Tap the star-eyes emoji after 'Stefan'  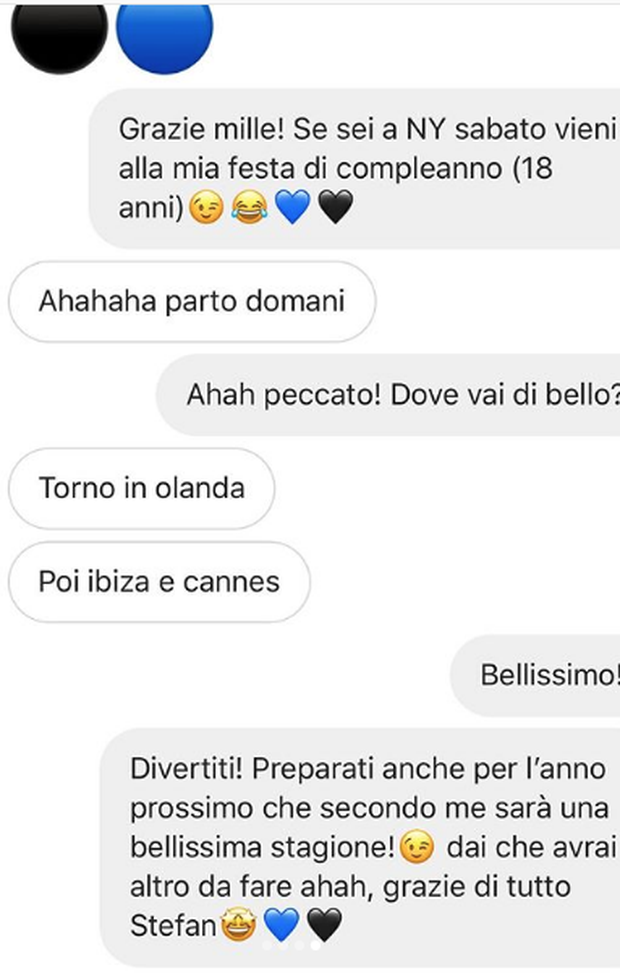coord(238,925)
